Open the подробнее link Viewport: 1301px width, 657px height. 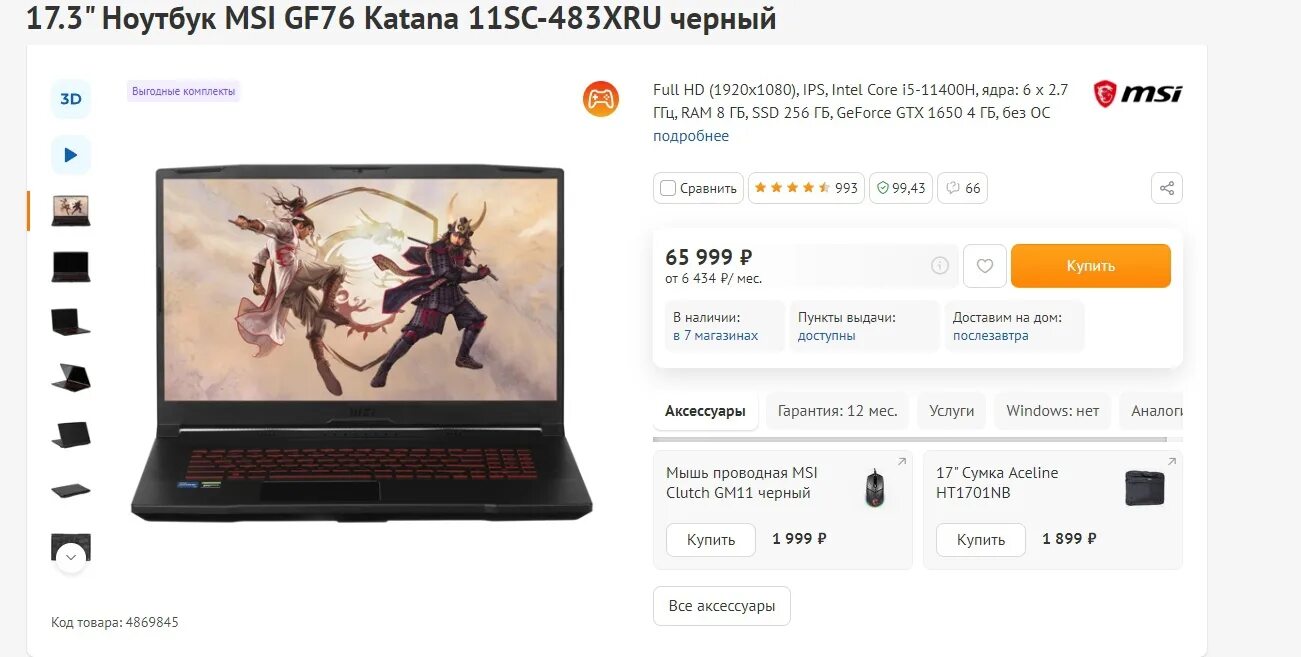691,136
